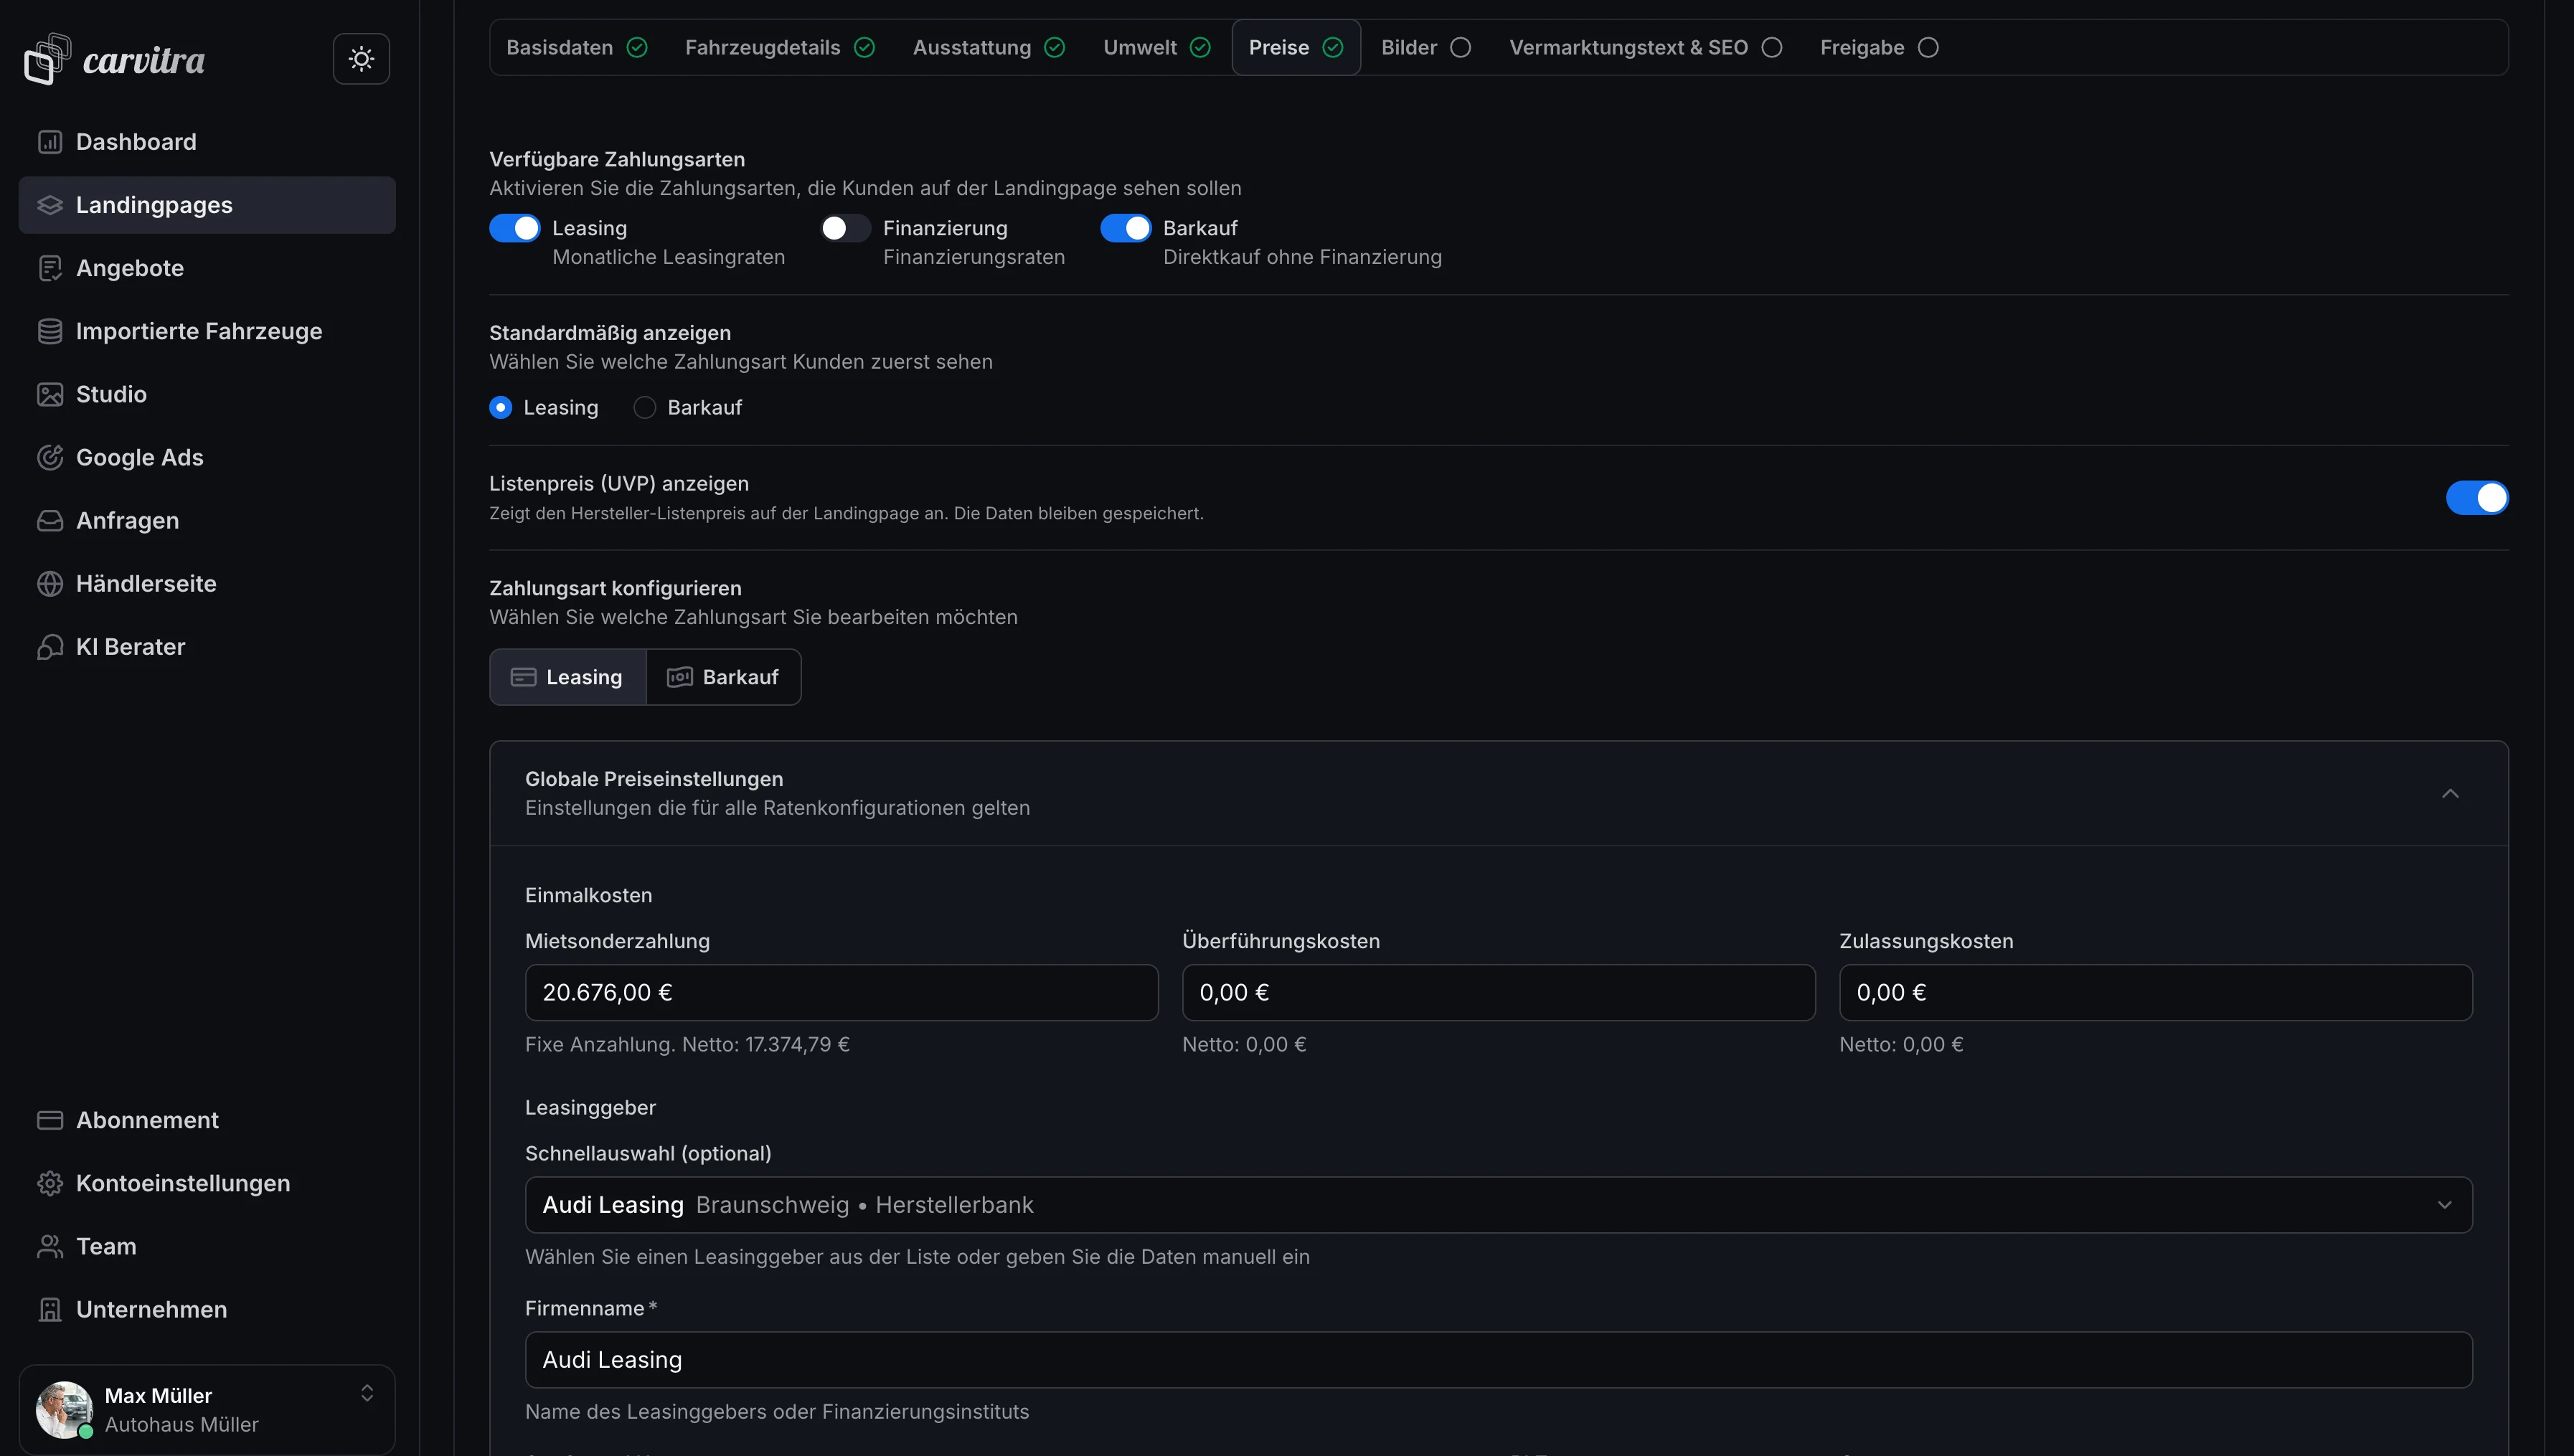Click Max Müller's avatar picture
Viewport: 2574px width, 1456px height.
tap(64, 1409)
